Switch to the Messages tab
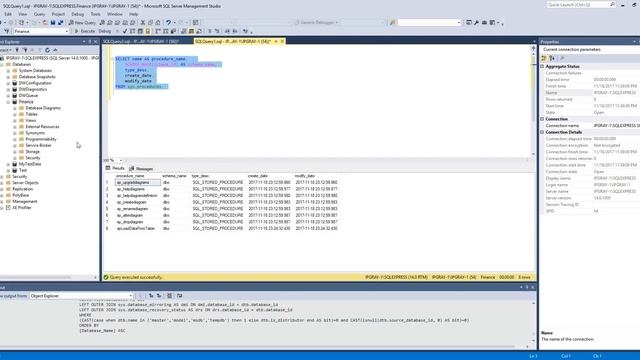This screenshot has width=640, height=360. [x=141, y=169]
